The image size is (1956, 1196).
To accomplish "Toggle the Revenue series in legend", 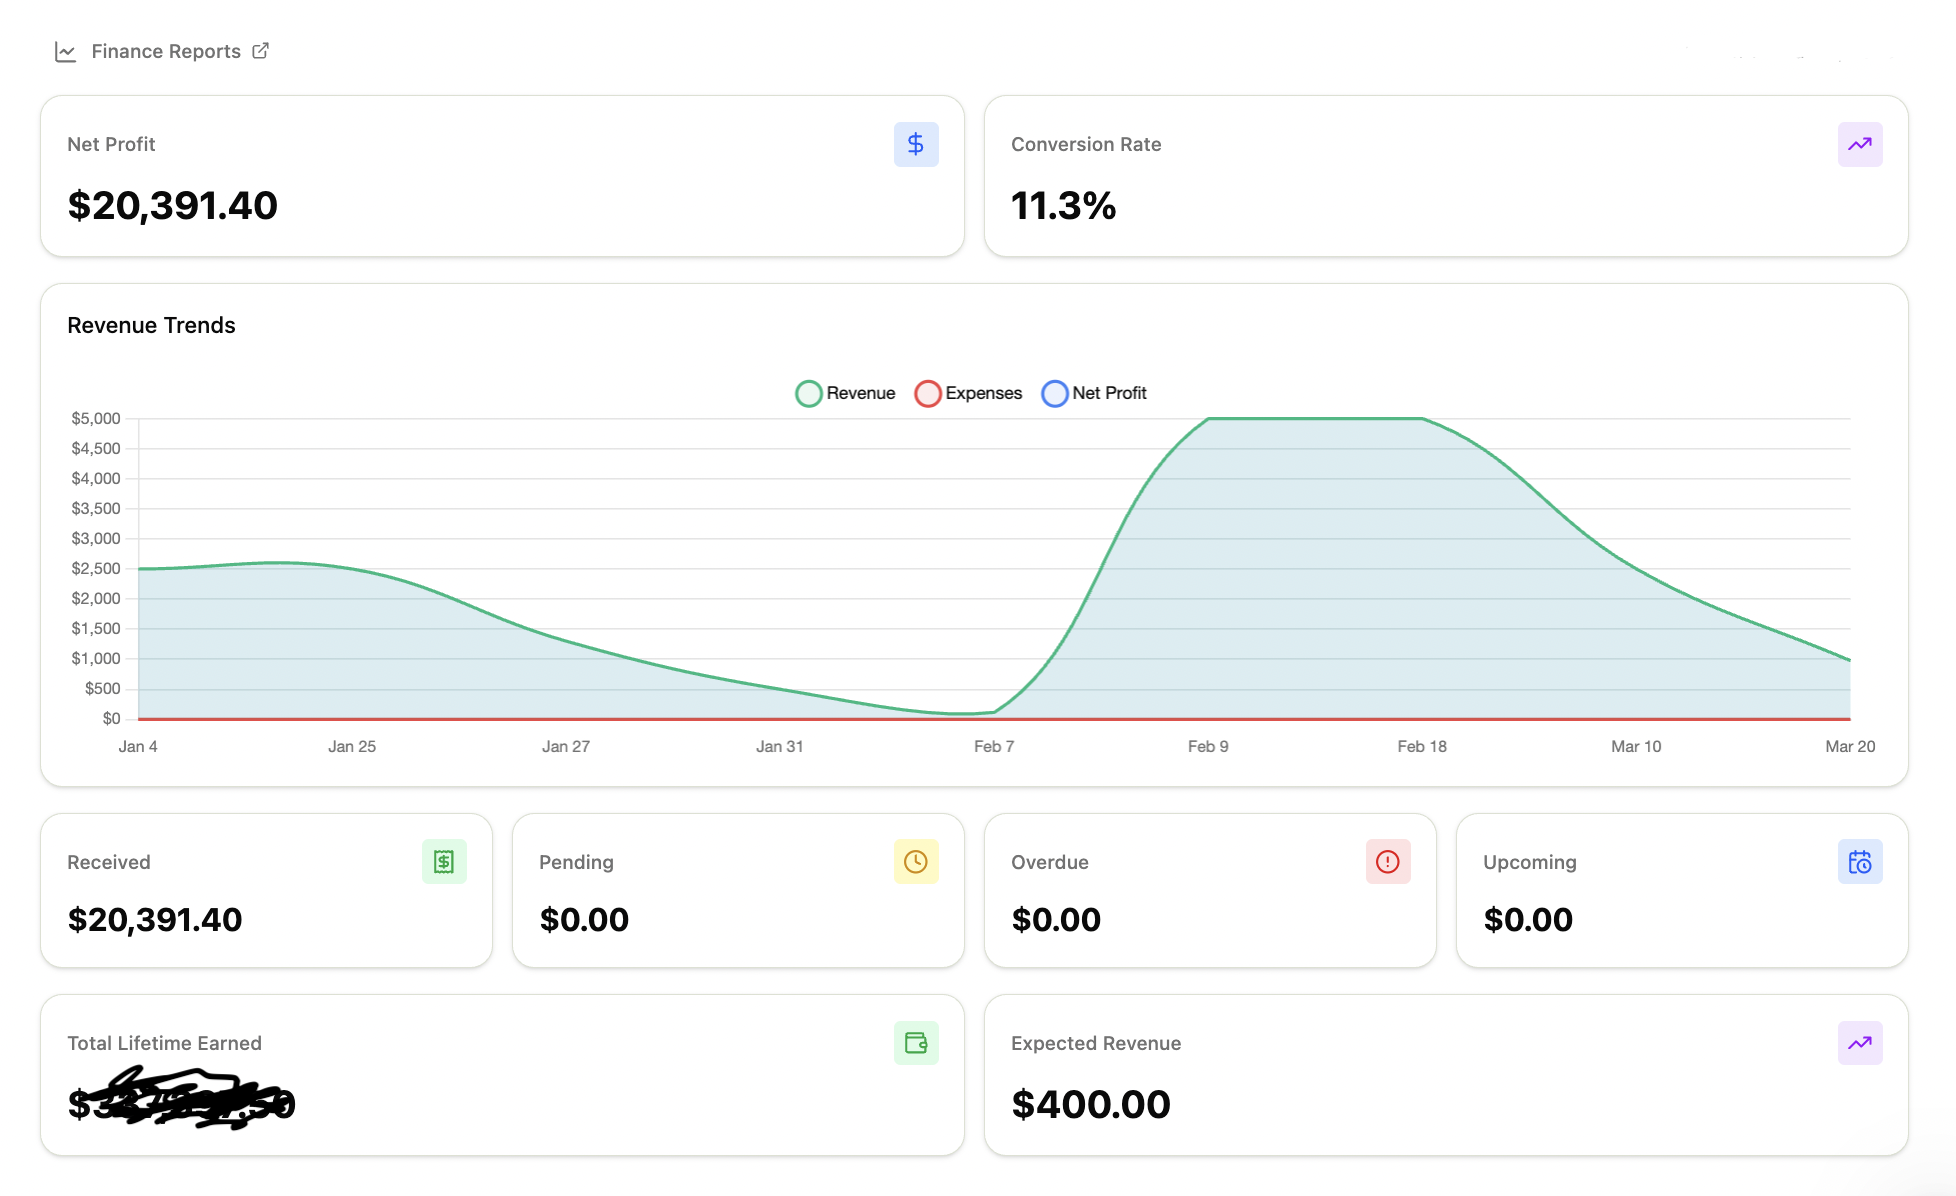I will (x=860, y=393).
